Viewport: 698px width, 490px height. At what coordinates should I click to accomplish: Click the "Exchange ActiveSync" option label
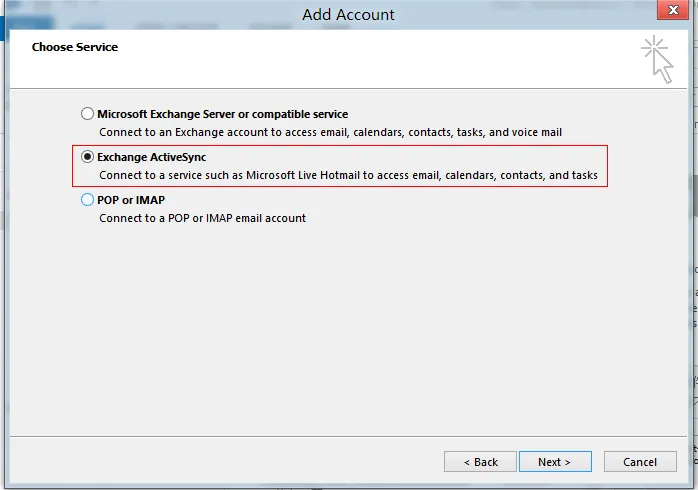(151, 157)
